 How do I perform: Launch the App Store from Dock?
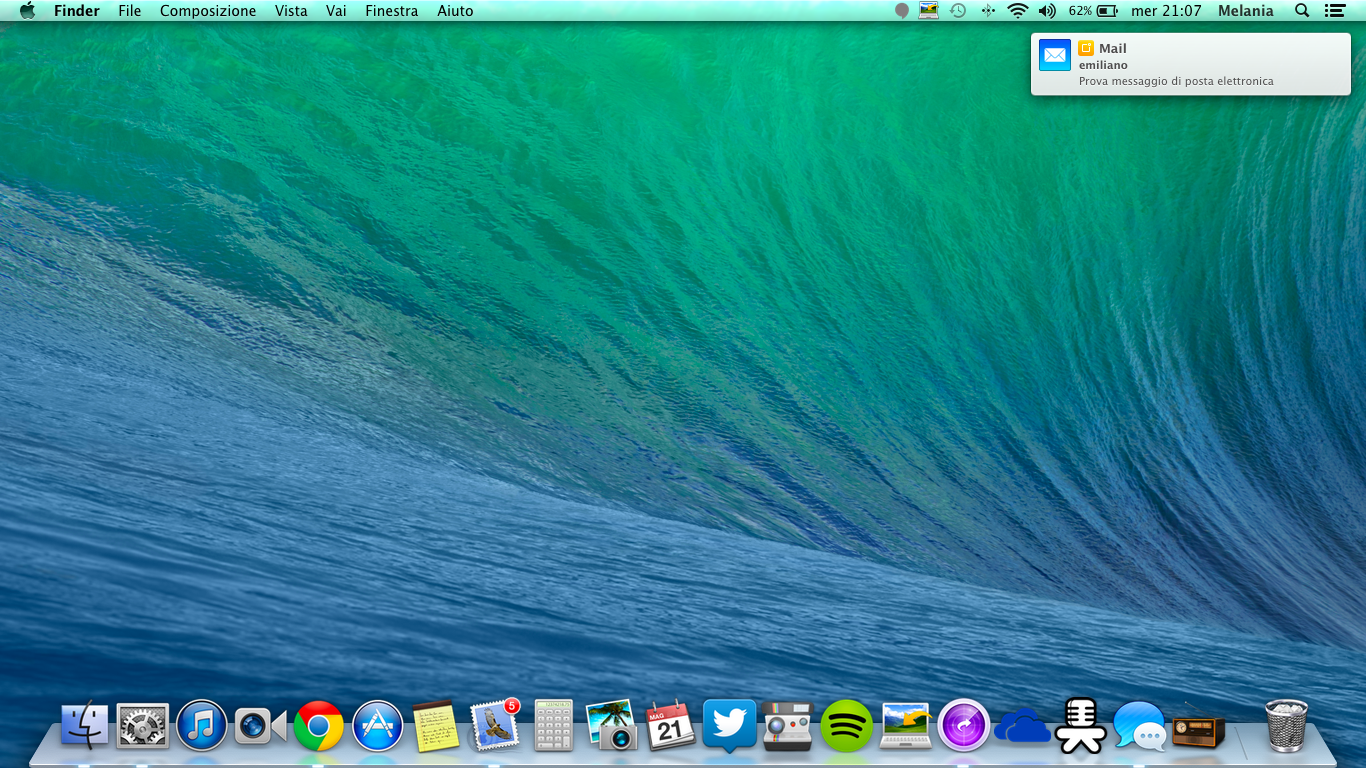coord(377,726)
